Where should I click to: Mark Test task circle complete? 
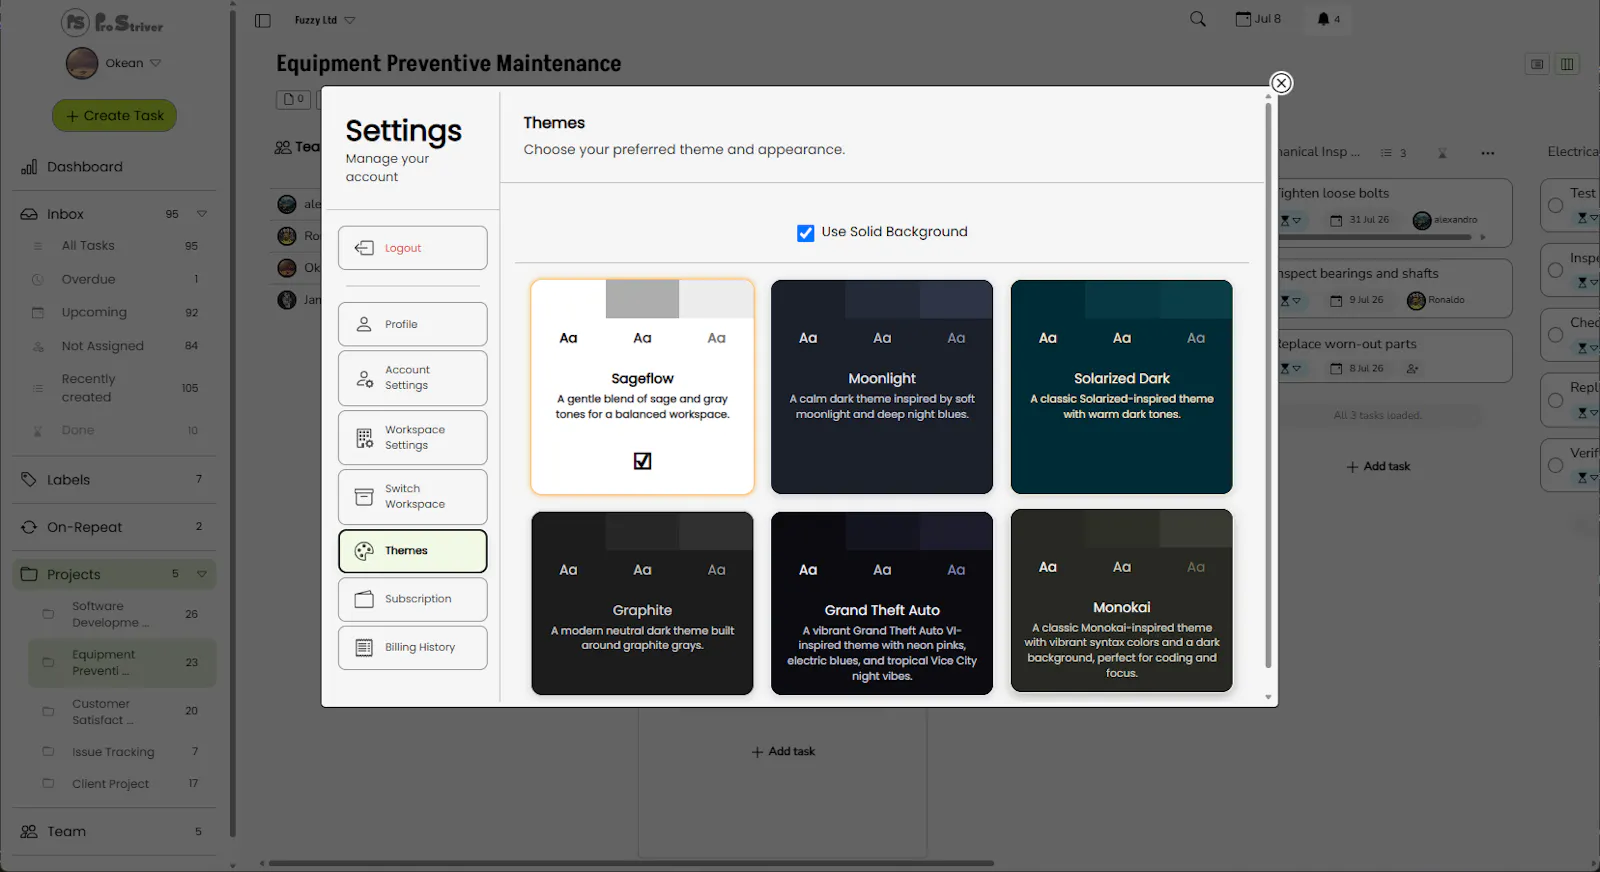tap(1555, 206)
